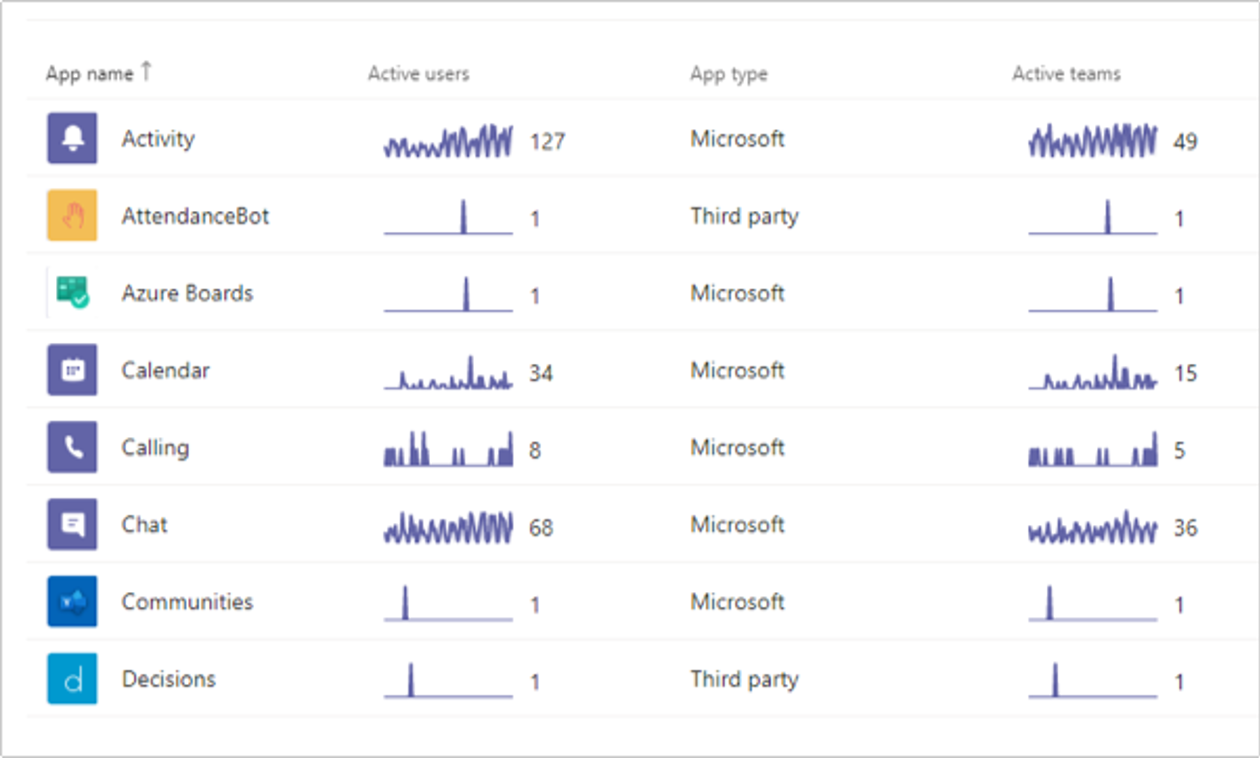
Task: Click the Activity bell icon
Action: pos(71,138)
